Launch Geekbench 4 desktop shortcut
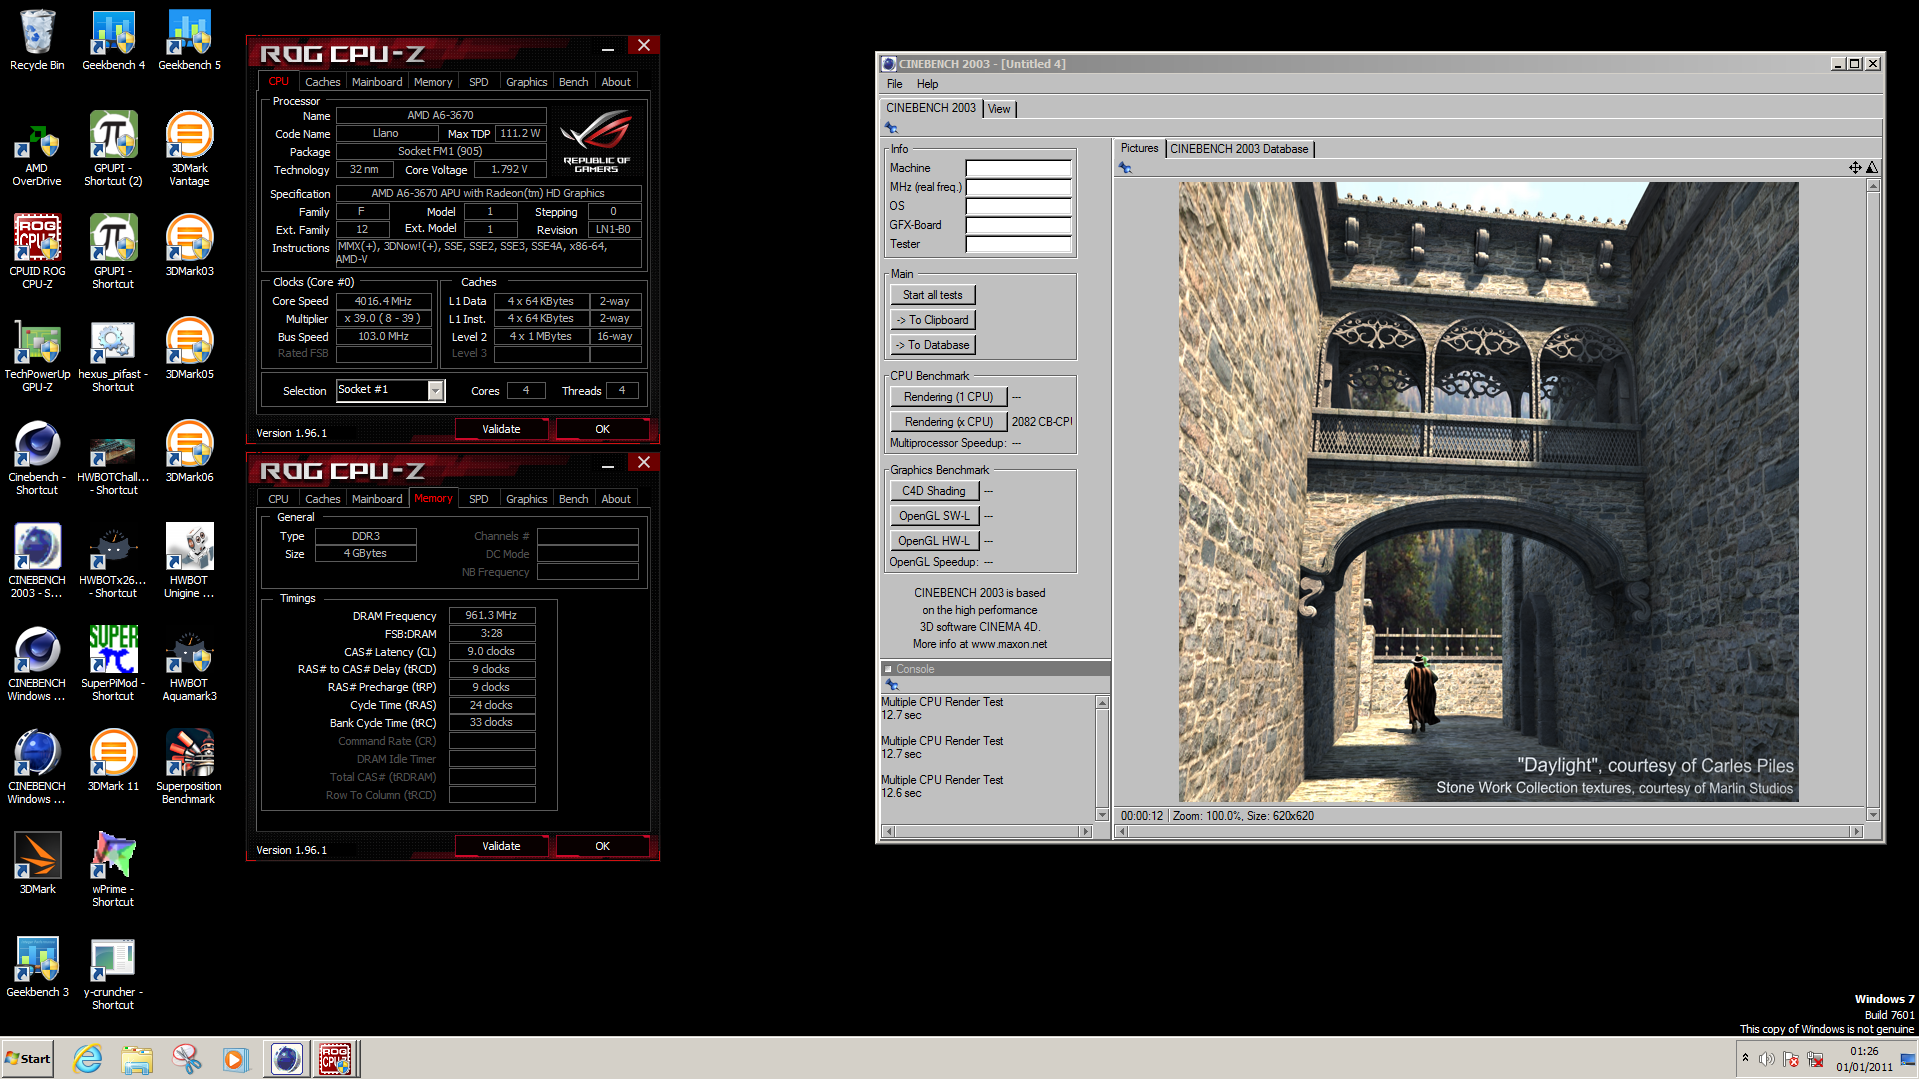Screen dimensions: 1919x1079 pyautogui.click(x=113, y=40)
